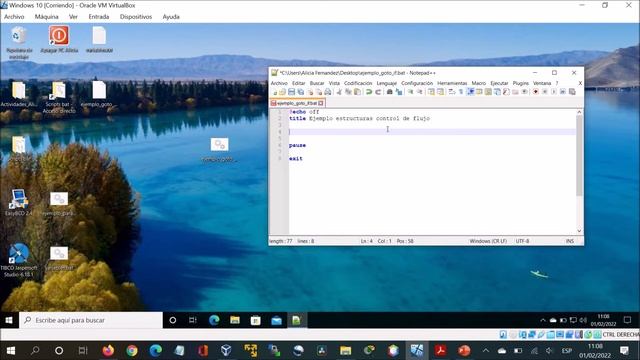Click the Stop Recording macro icon
Image resolution: width=640 pixels, height=360 pixels.
545,92
